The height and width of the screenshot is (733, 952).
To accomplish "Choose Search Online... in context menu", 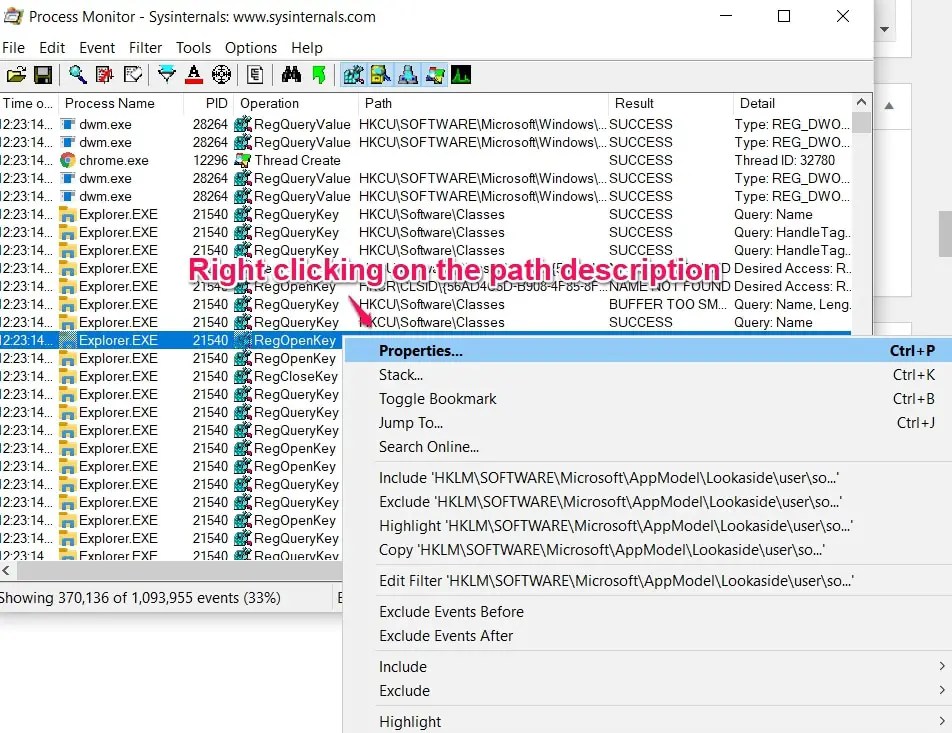I will pyautogui.click(x=648, y=446).
